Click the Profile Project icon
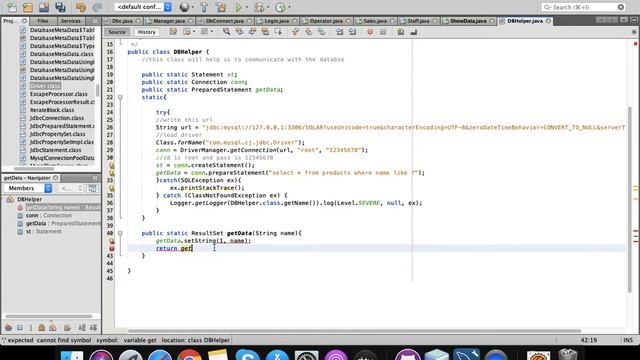 coord(280,7)
